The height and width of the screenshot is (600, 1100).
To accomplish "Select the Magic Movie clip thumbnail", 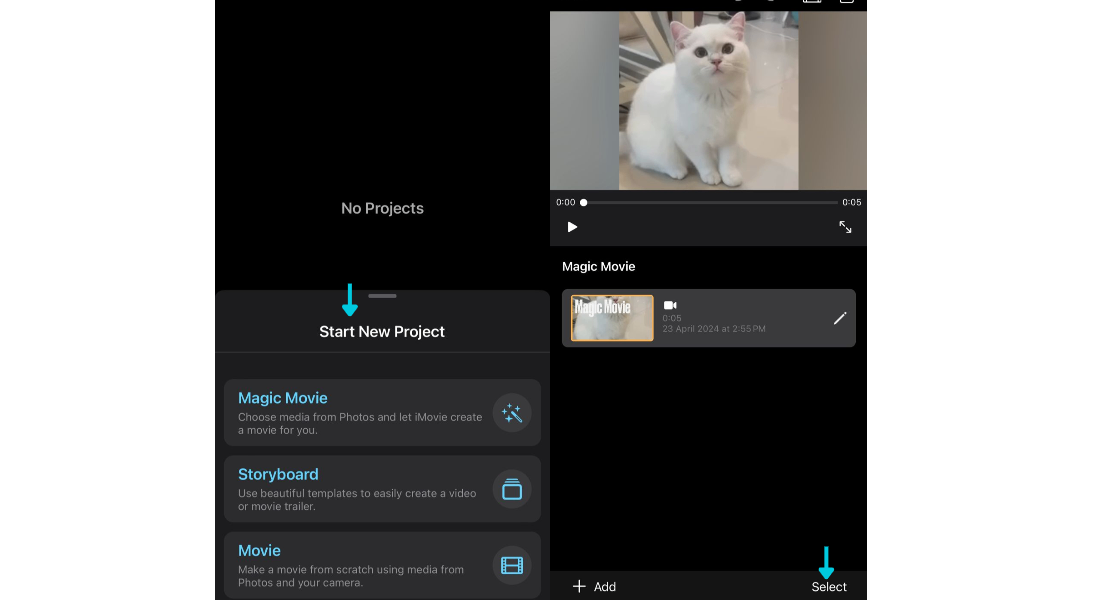I will (612, 318).
